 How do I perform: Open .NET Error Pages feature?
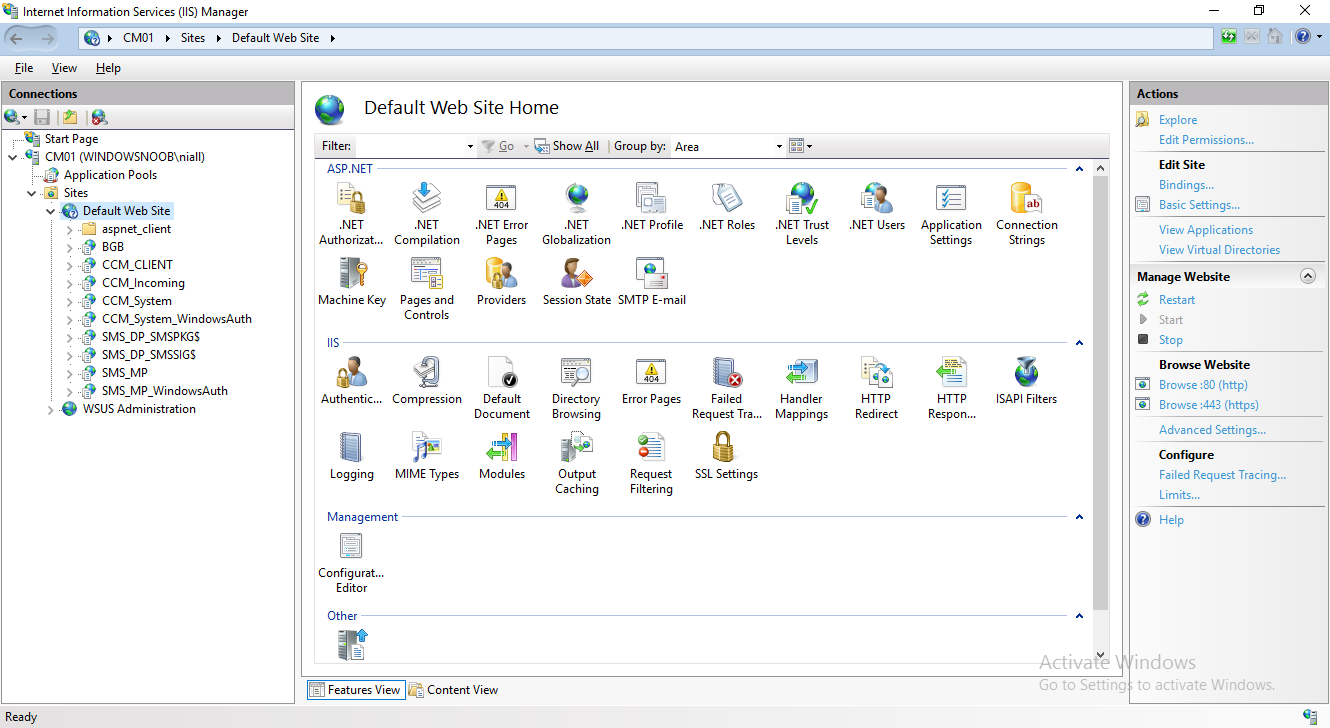(x=502, y=214)
